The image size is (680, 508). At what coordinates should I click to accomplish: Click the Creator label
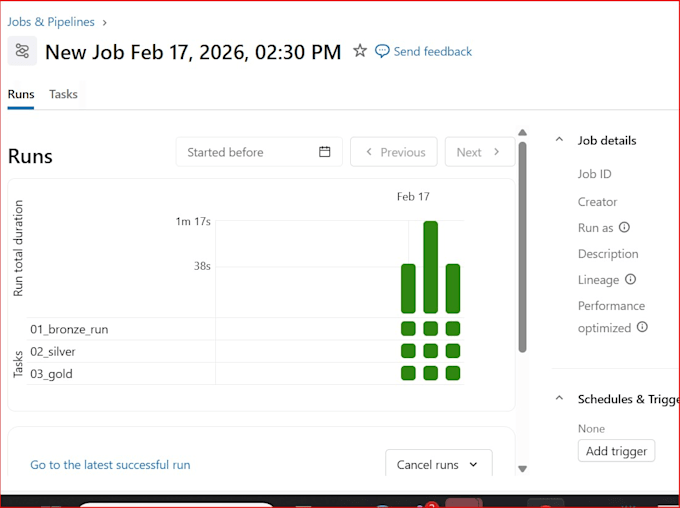(597, 202)
